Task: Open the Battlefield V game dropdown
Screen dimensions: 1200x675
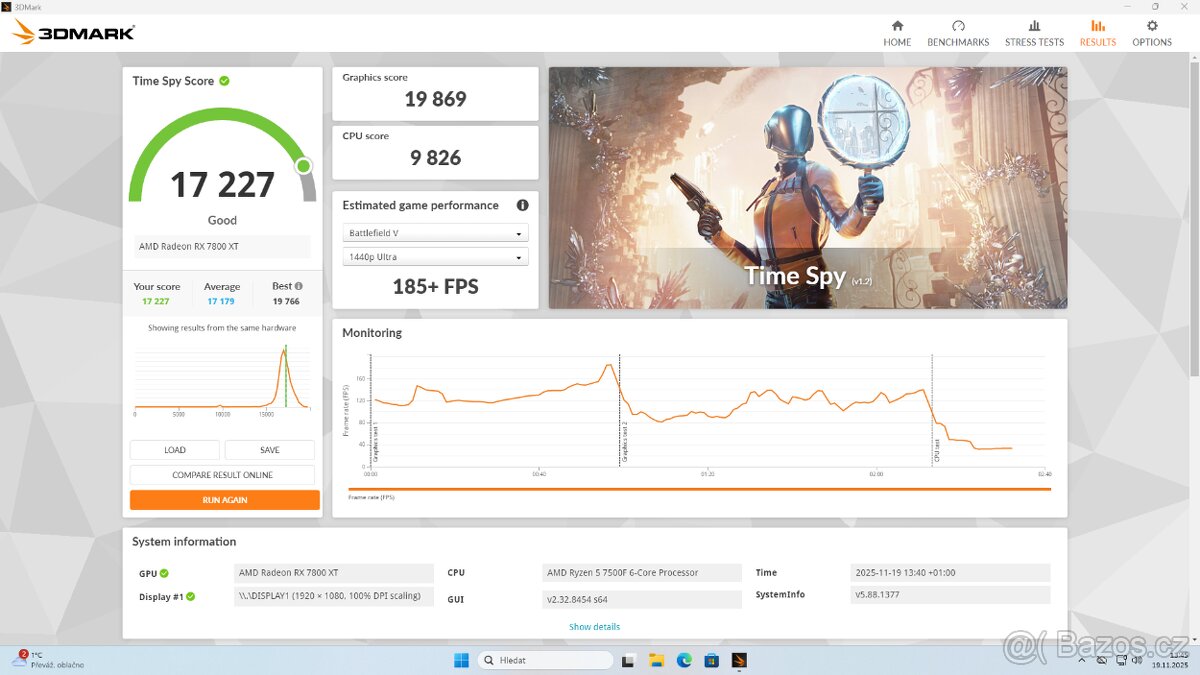Action: click(434, 231)
